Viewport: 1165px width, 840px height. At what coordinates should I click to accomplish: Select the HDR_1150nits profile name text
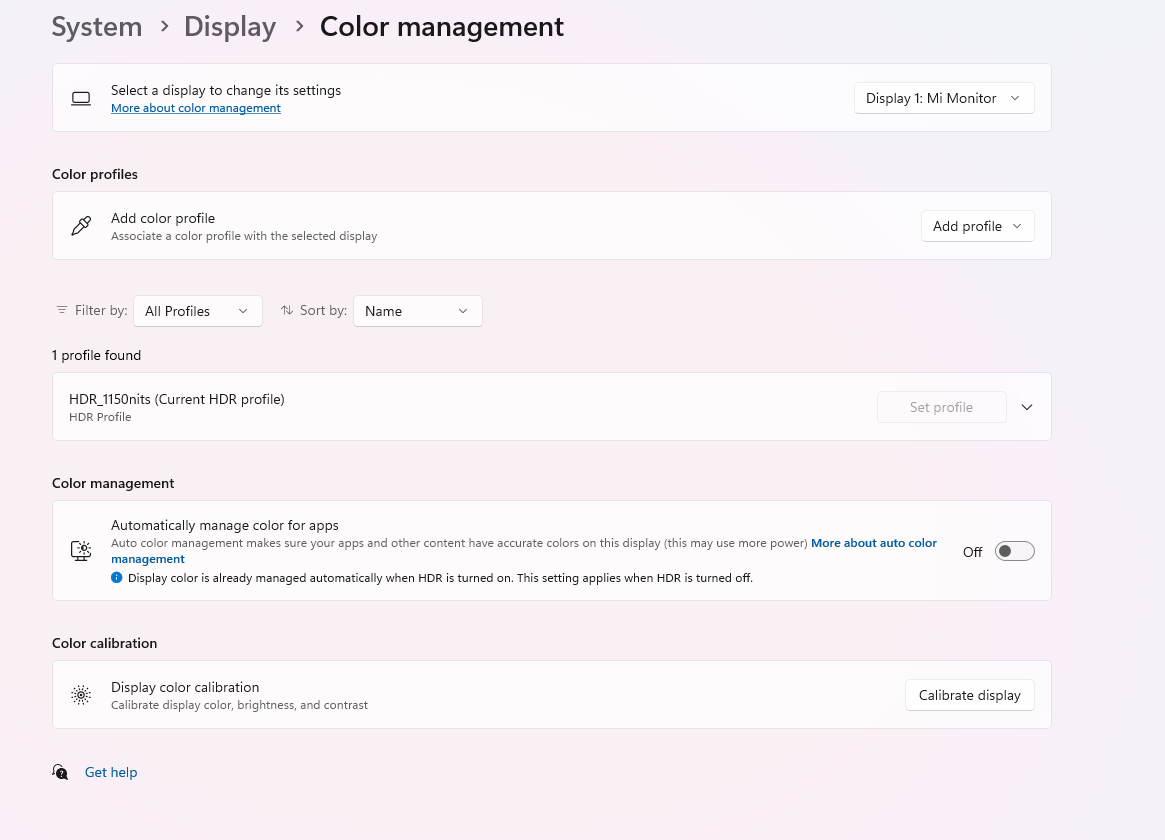click(177, 399)
